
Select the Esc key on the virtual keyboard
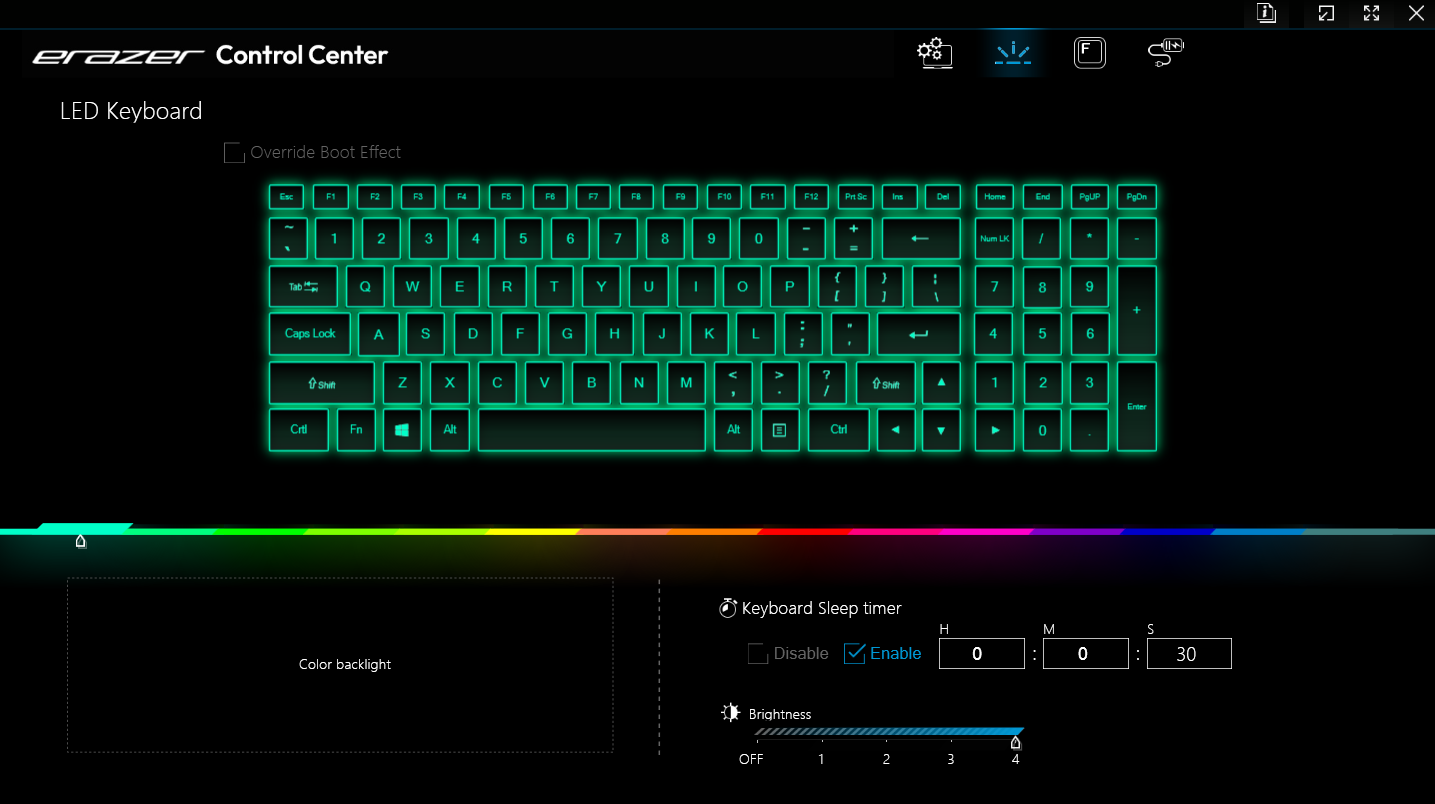[286, 196]
